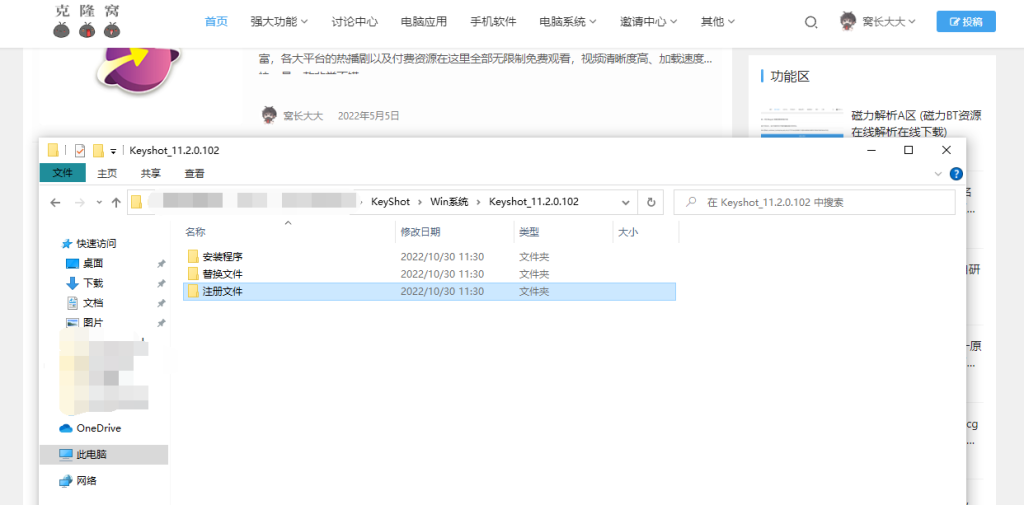1024x505 pixels.
Task: Click the 网络 network icon
Action: [66, 481]
